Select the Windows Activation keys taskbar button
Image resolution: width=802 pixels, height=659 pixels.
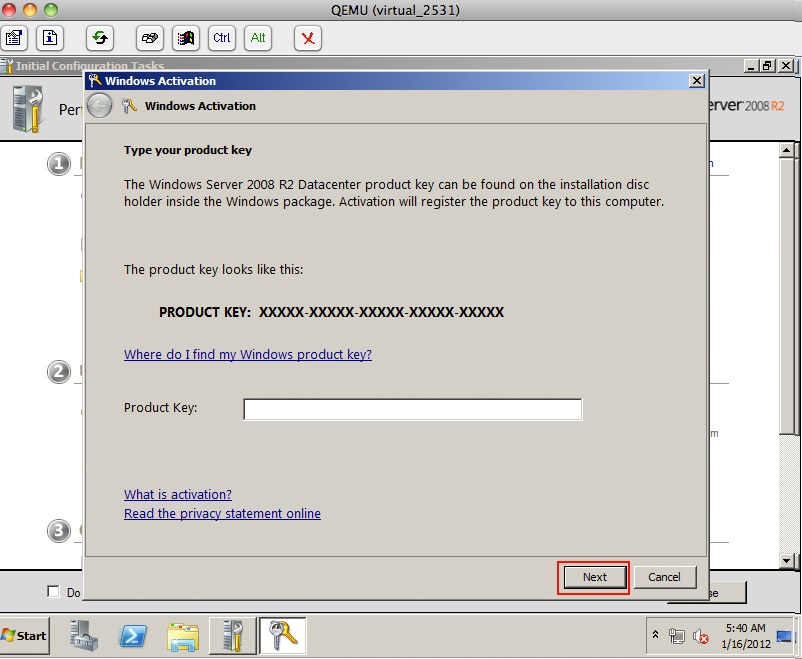282,635
